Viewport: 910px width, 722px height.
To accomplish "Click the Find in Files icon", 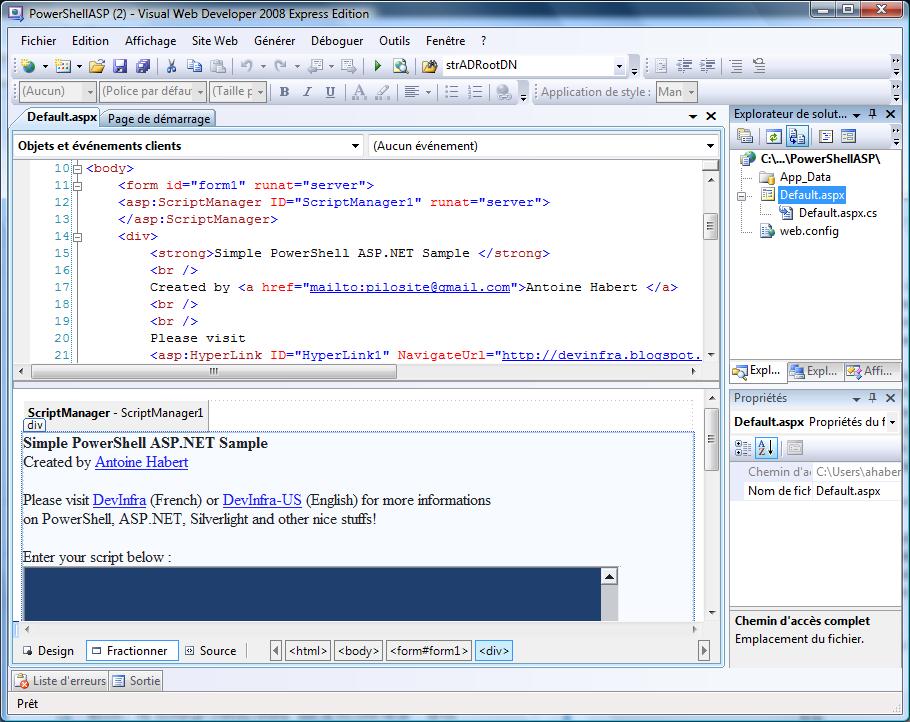I will (x=429, y=66).
